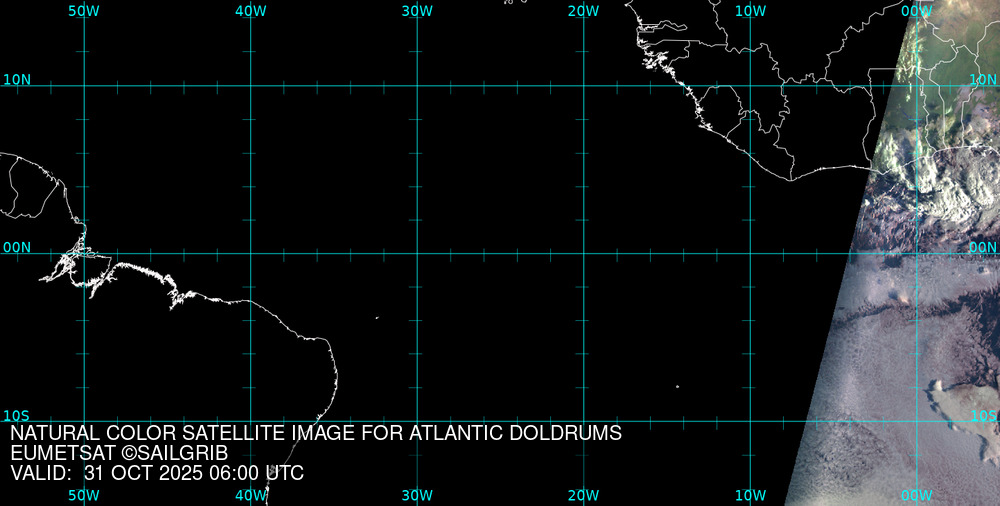Click the 10S label on the right edge
Image resolution: width=1000 pixels, height=506 pixels.
click(984, 415)
